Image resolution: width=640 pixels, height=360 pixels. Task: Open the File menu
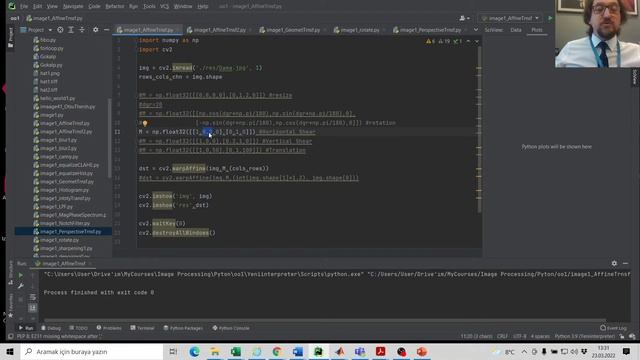[24, 6]
